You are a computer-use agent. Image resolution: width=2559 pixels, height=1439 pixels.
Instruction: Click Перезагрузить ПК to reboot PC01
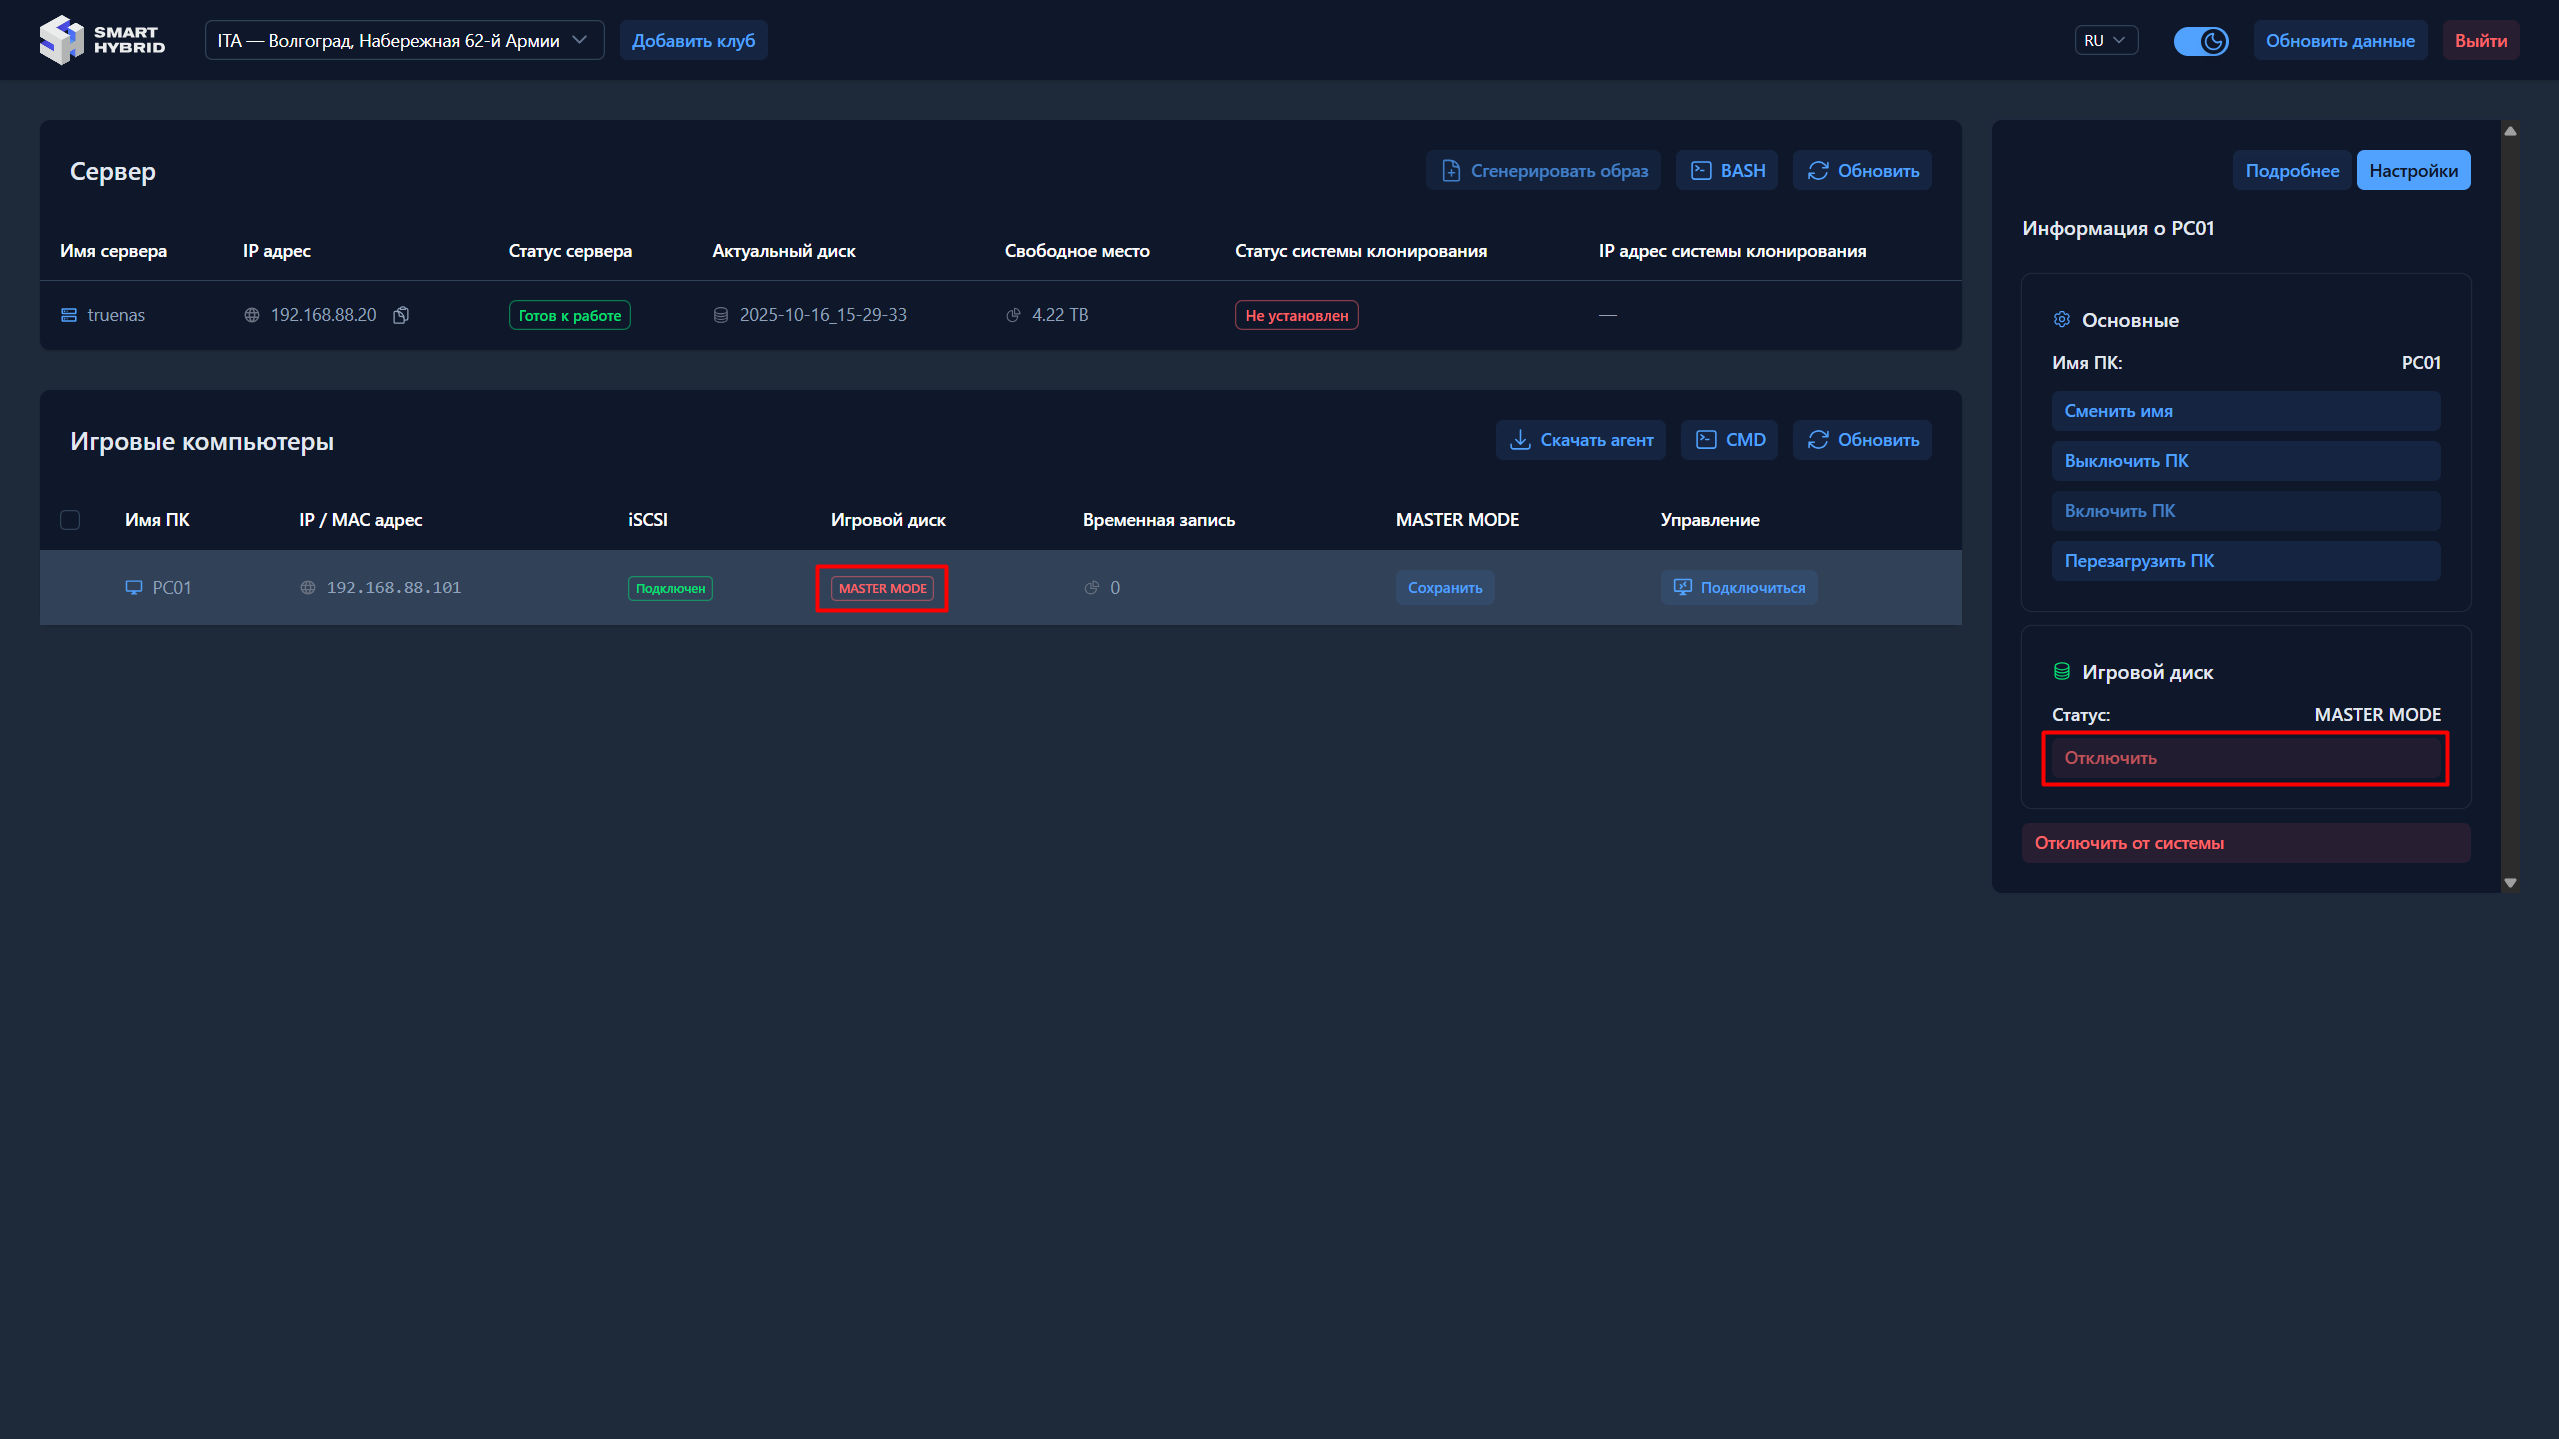click(2244, 561)
